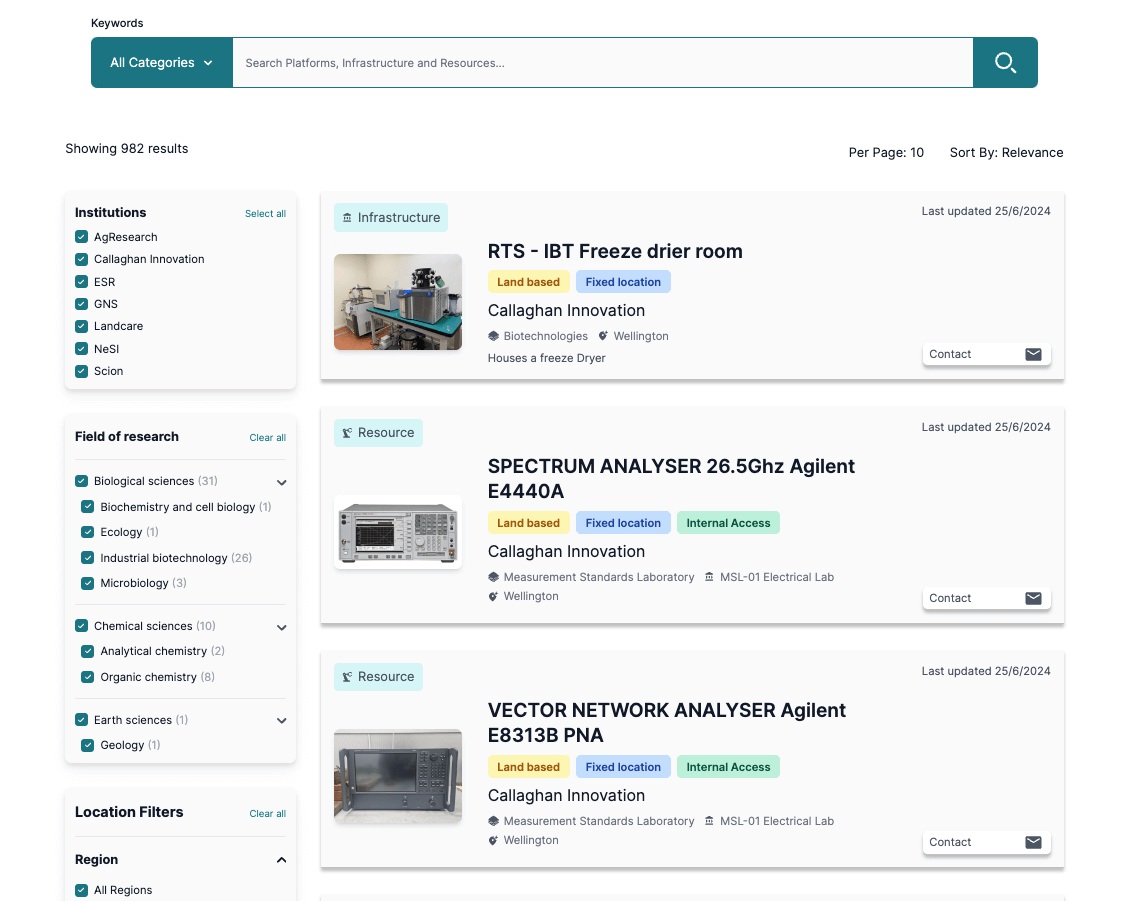Click Select all under Institutions
The width and height of the screenshot is (1143, 901).
pyautogui.click(x=265, y=214)
